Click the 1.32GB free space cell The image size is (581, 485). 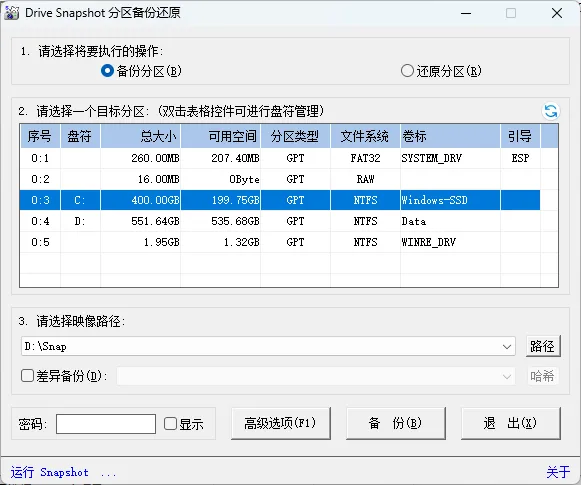pos(221,242)
